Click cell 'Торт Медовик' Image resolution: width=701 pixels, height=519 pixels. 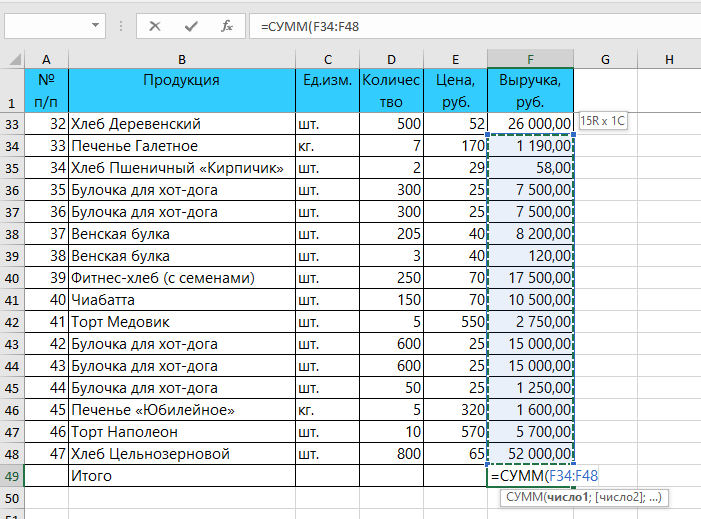pos(182,322)
